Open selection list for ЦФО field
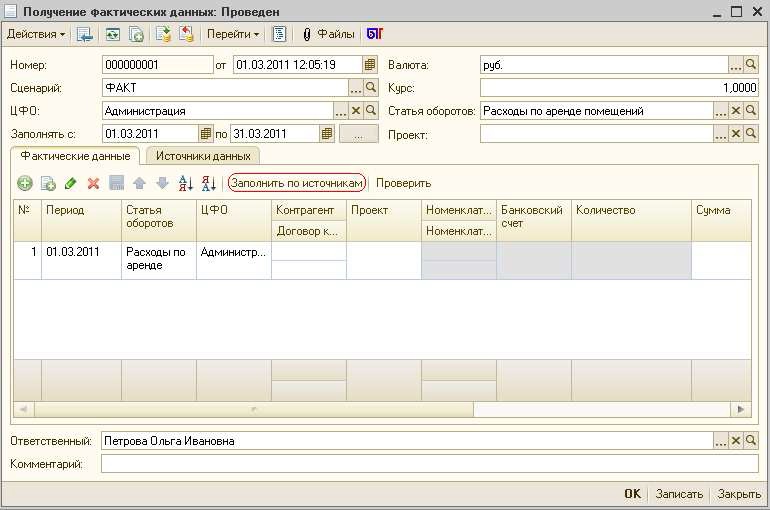 click(341, 111)
